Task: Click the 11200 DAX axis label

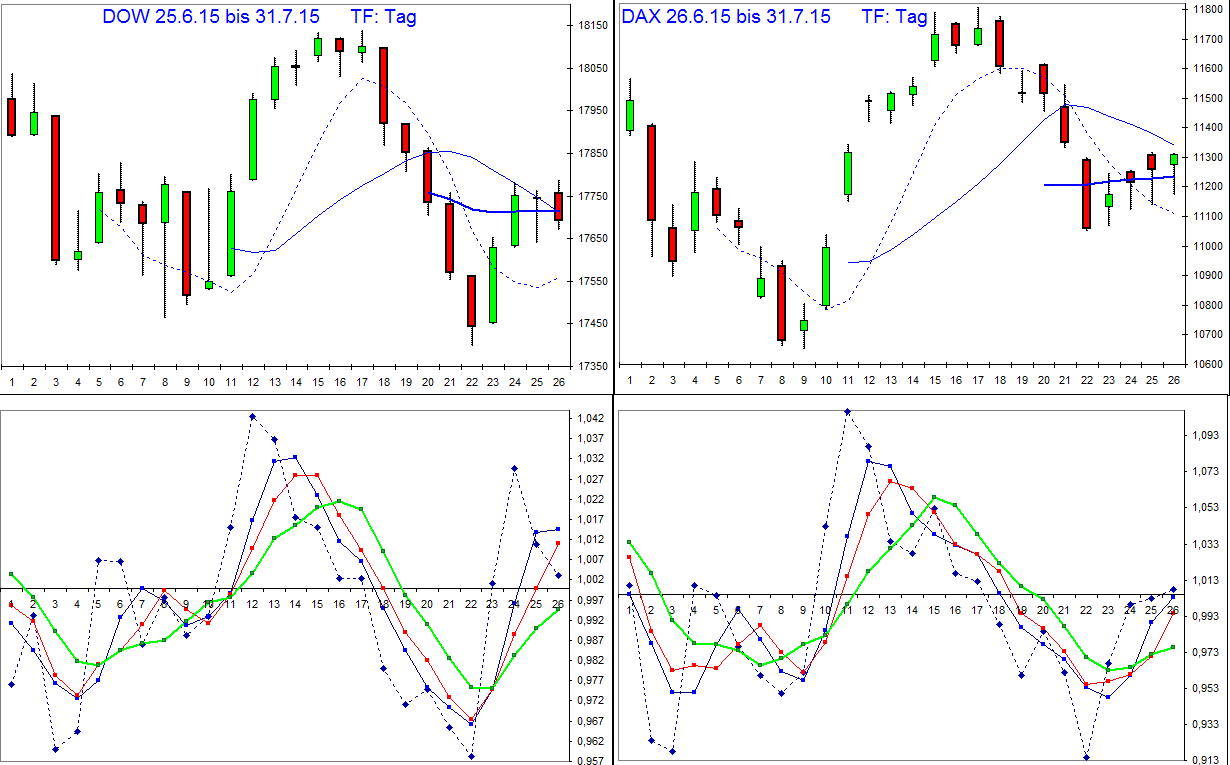Action: [1209, 186]
